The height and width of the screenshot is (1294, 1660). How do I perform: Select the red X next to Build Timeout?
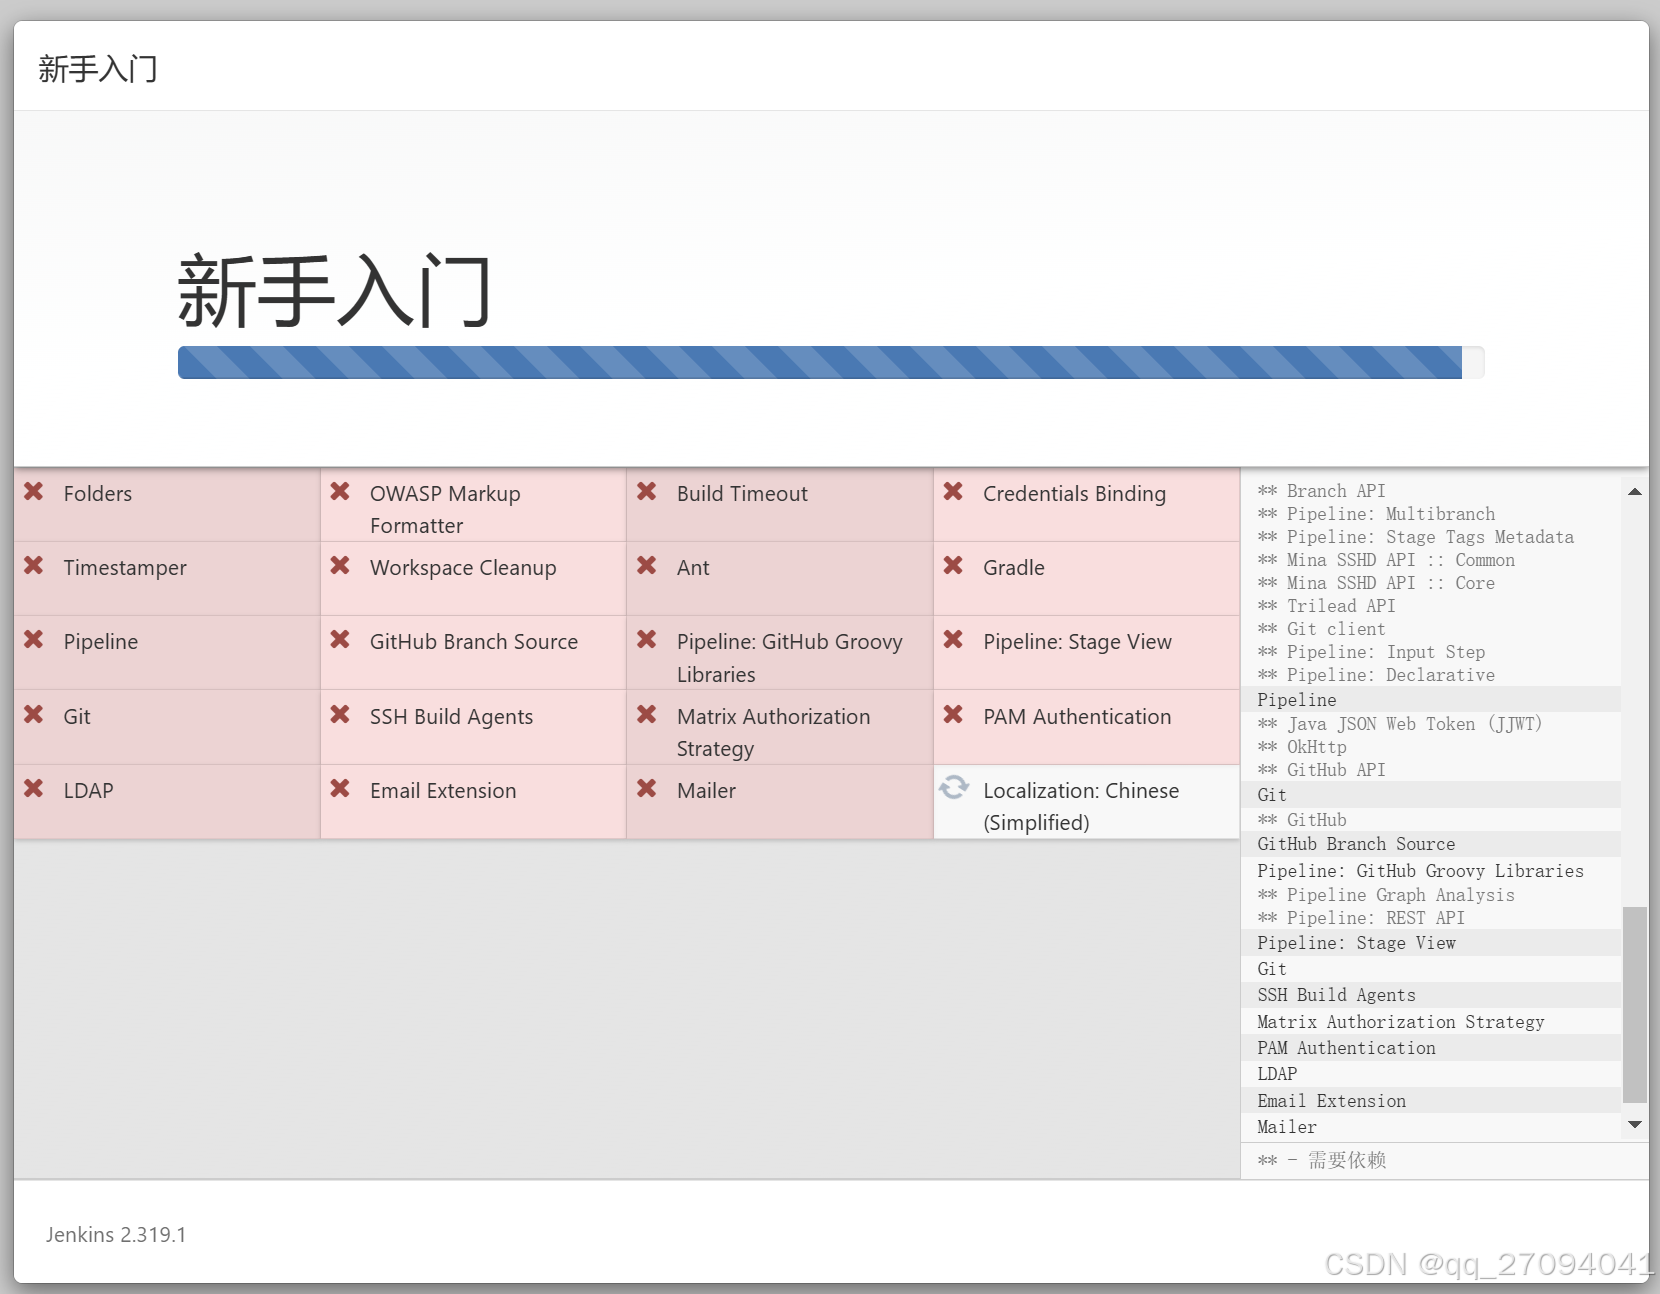pos(648,493)
